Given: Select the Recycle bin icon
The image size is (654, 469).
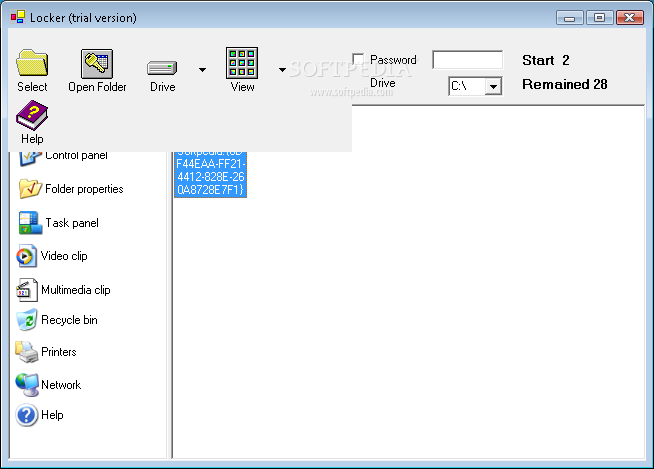Looking at the screenshot, I should [26, 320].
